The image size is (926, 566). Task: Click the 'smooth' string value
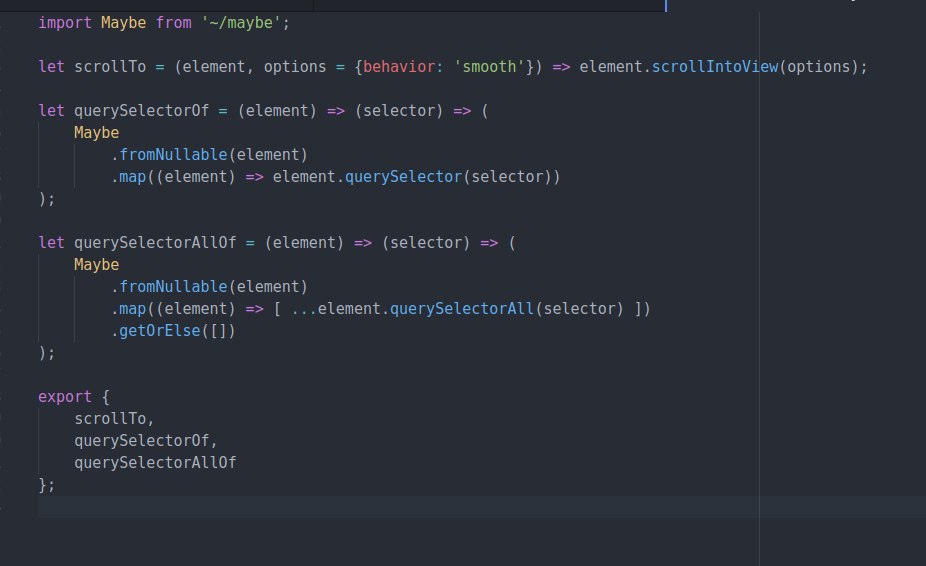coord(489,67)
